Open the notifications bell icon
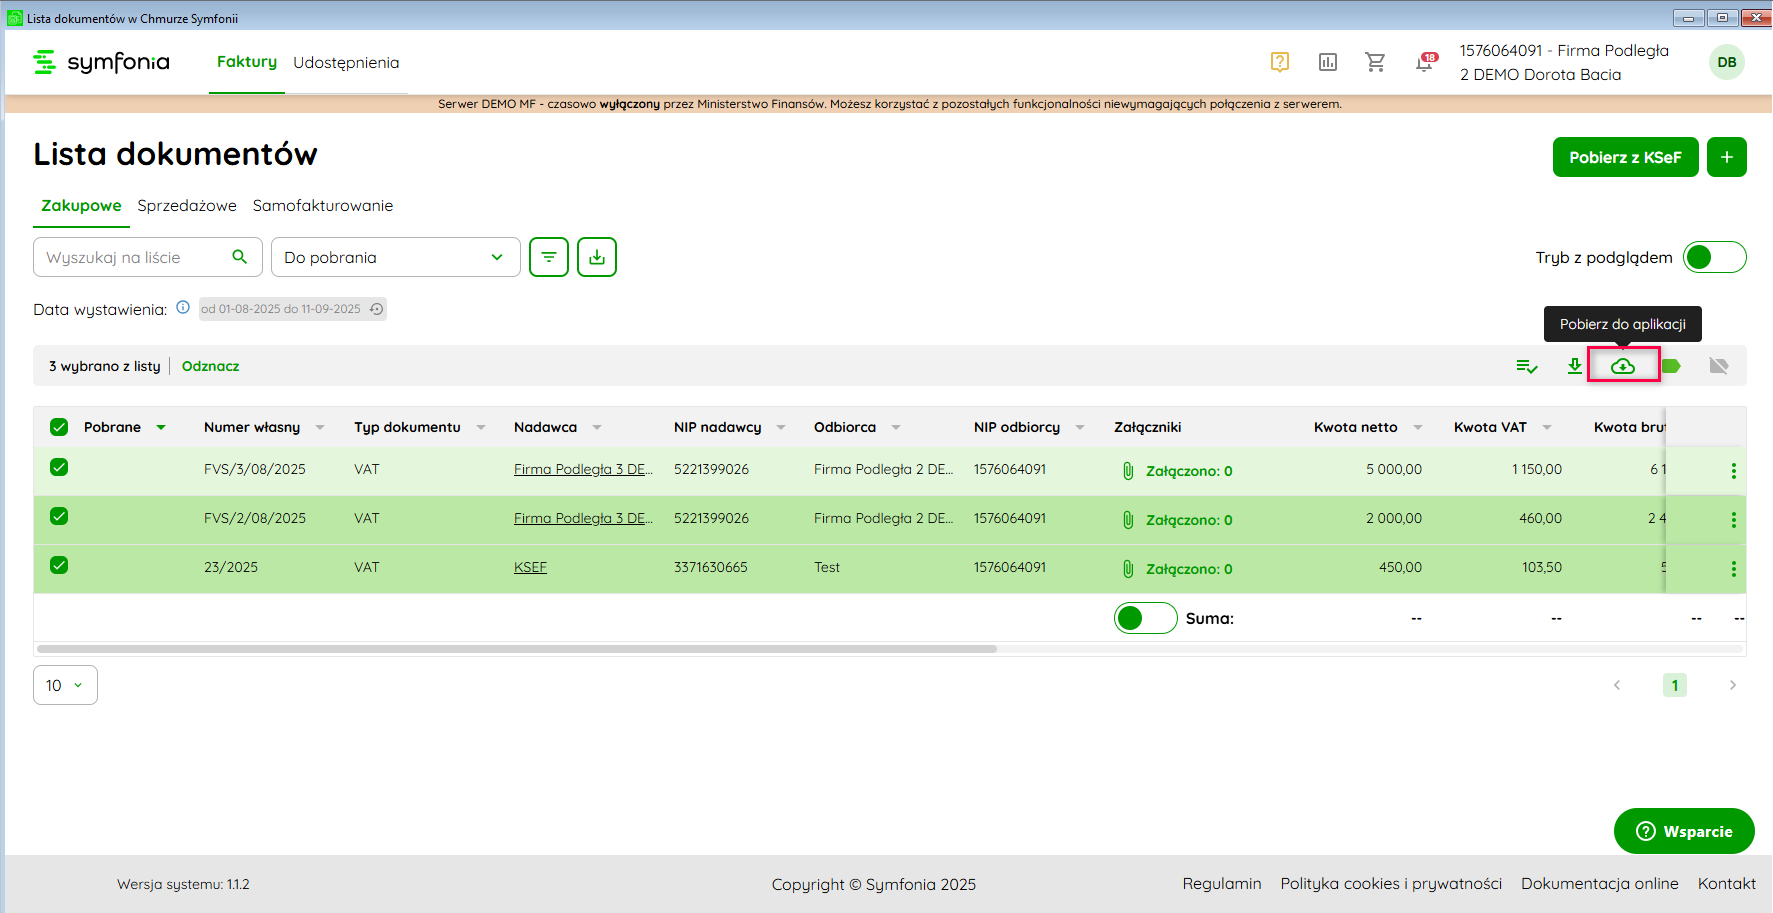This screenshot has width=1773, height=913. 1424,62
